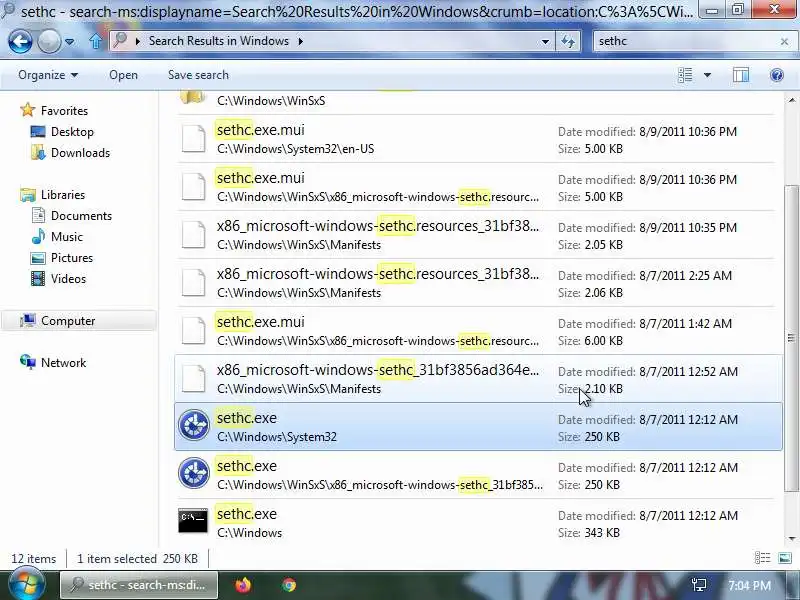Open the Pictures library
Viewport: 800px width, 600px height.
coord(71,258)
